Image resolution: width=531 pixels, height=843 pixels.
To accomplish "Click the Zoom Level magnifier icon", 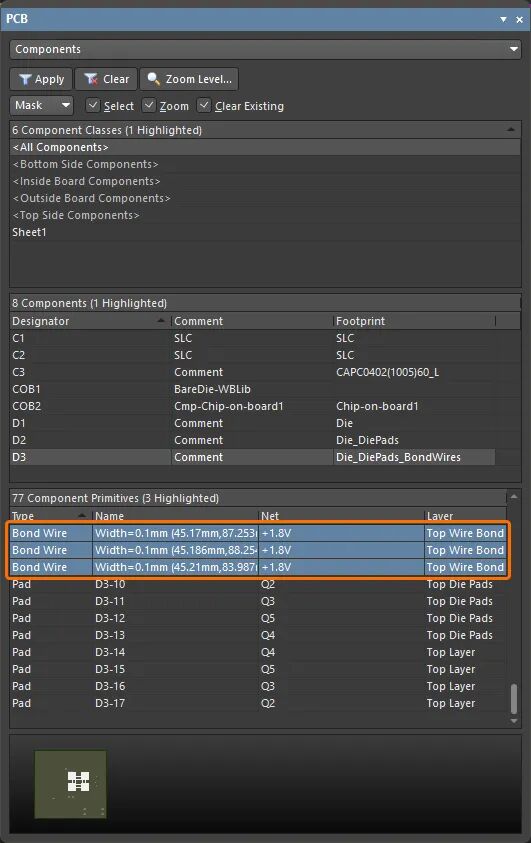I will click(153, 79).
